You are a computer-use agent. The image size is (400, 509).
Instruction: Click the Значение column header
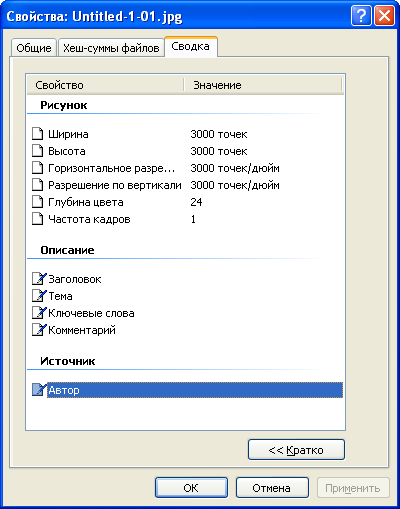pos(263,85)
